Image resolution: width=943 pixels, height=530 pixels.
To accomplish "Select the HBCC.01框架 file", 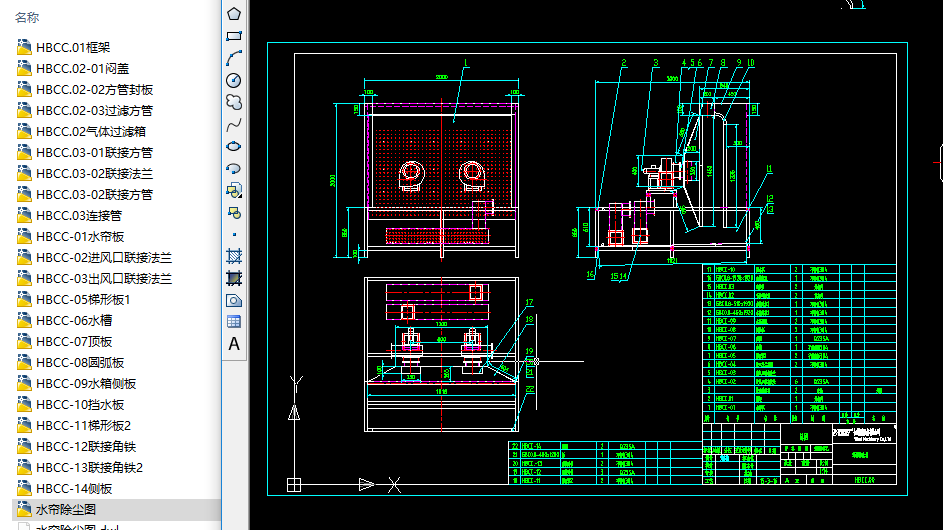I will click(x=73, y=47).
